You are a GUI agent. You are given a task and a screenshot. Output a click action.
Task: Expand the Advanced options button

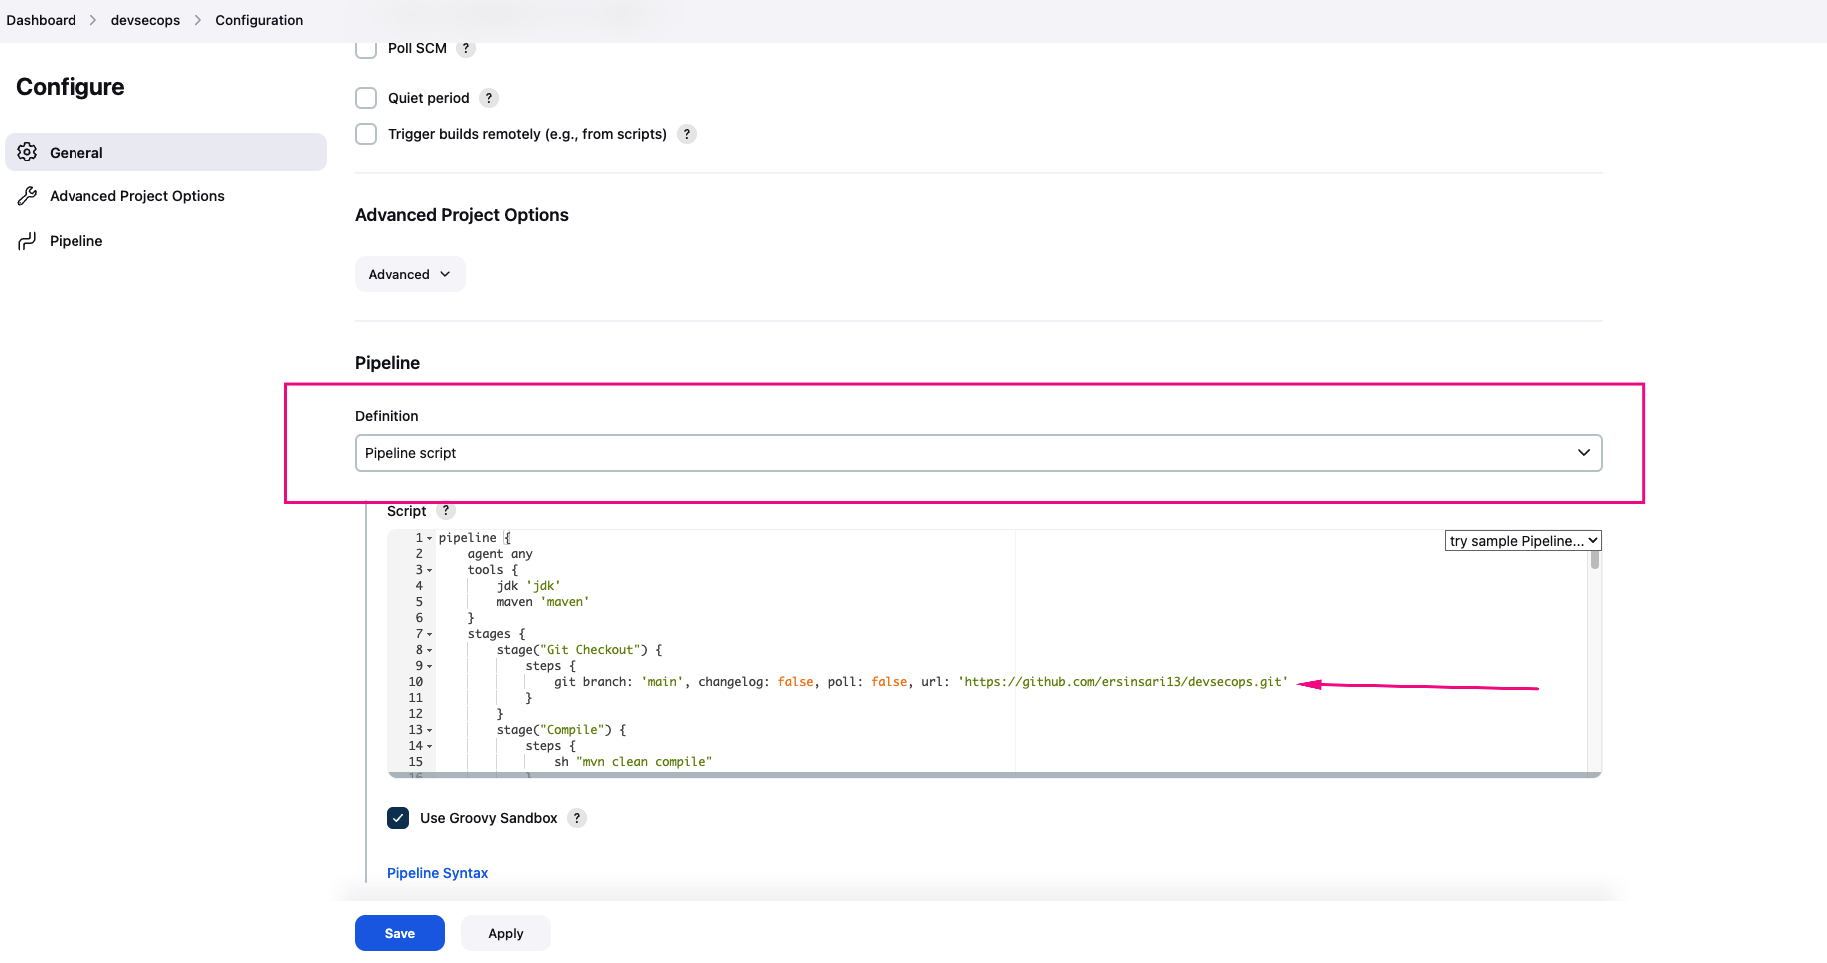[x=410, y=274]
